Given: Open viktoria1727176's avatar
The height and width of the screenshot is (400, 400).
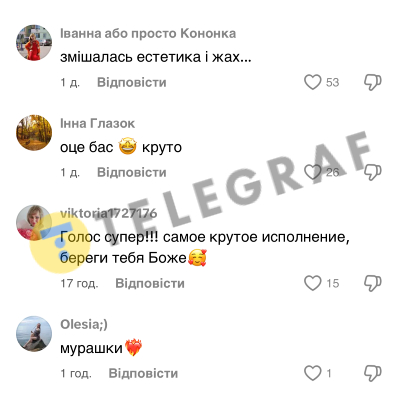Looking at the screenshot, I should tap(34, 223).
